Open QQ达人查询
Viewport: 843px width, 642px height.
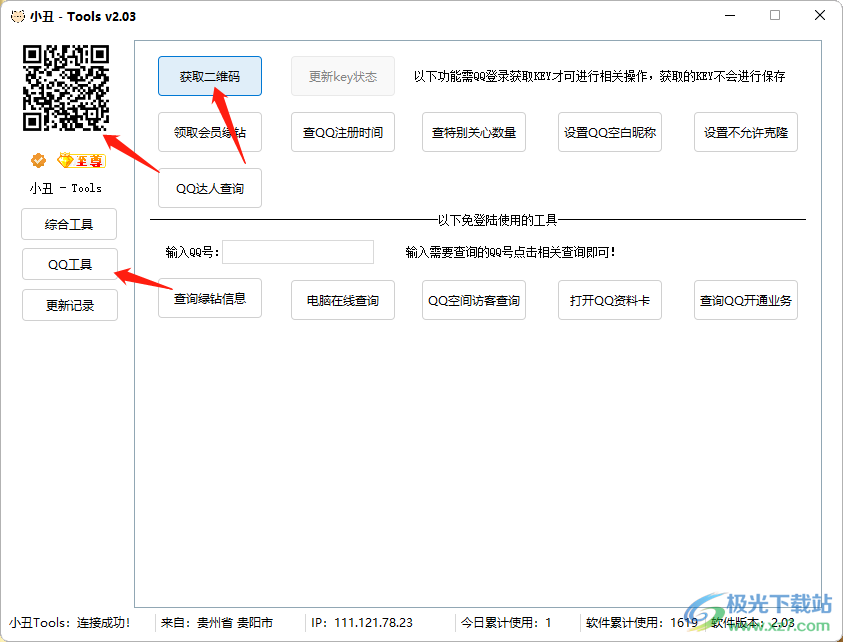pyautogui.click(x=210, y=188)
